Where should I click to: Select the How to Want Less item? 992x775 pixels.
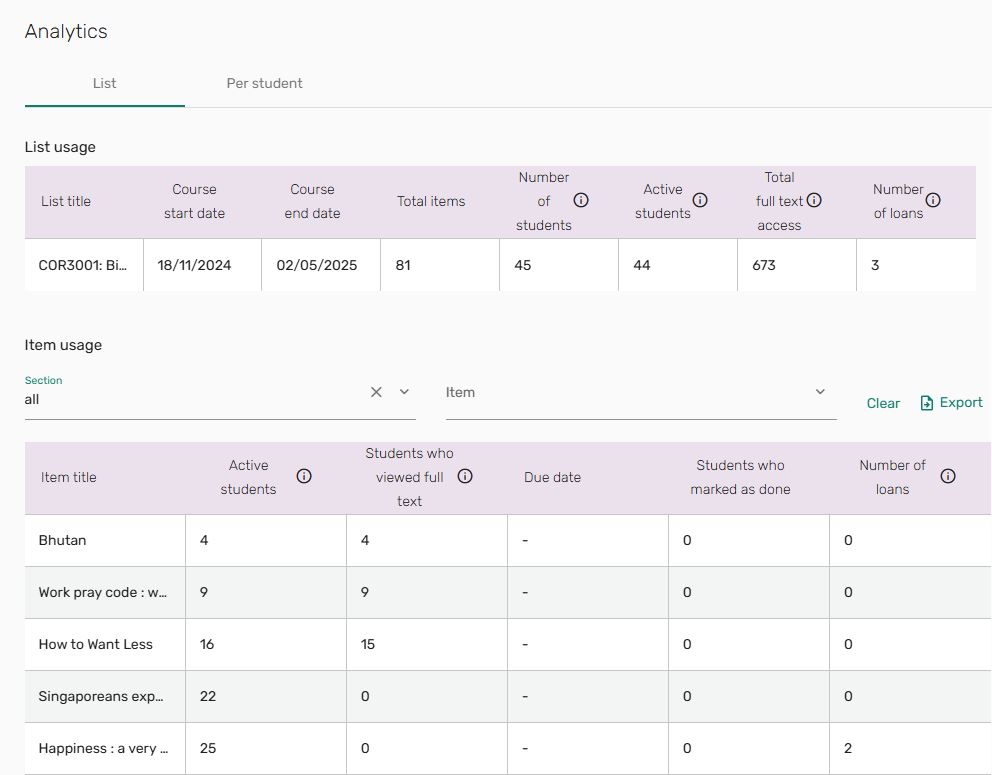tap(95, 644)
